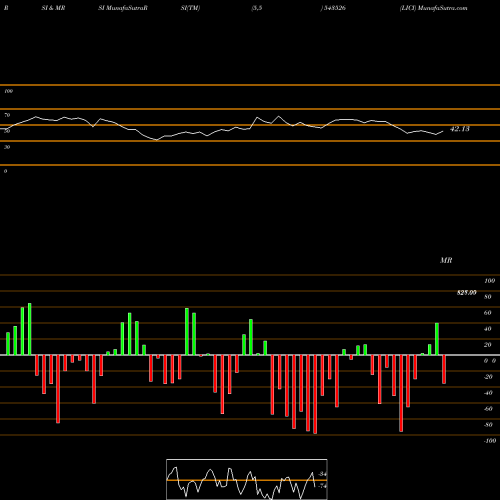Click the "74" label in the mini chart
This screenshot has width=500, height=500.
(322, 486)
